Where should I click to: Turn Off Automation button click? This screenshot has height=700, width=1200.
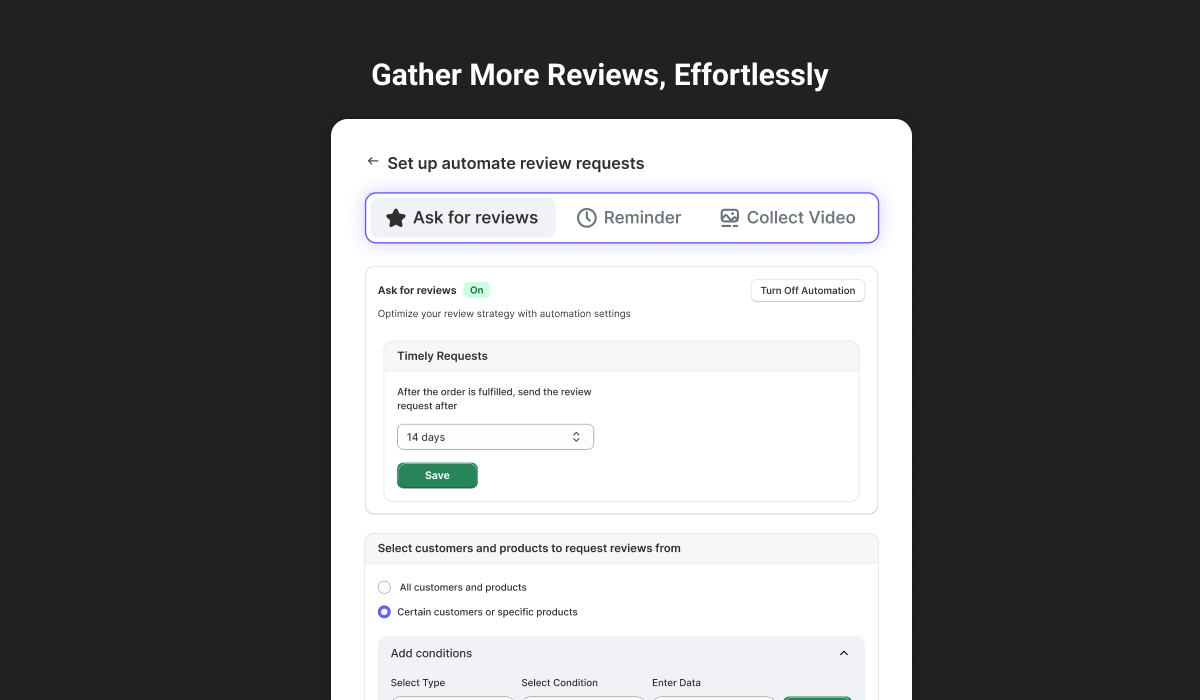click(x=808, y=291)
